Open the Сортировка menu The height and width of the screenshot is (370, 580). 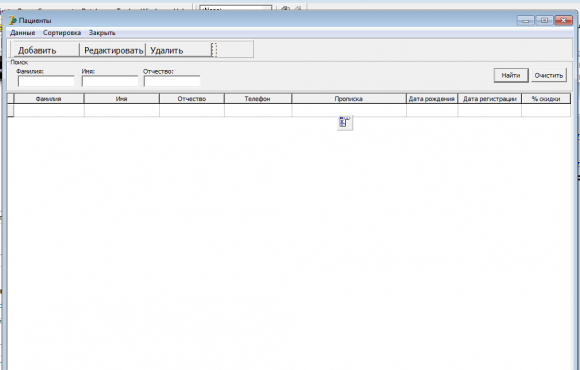point(62,33)
